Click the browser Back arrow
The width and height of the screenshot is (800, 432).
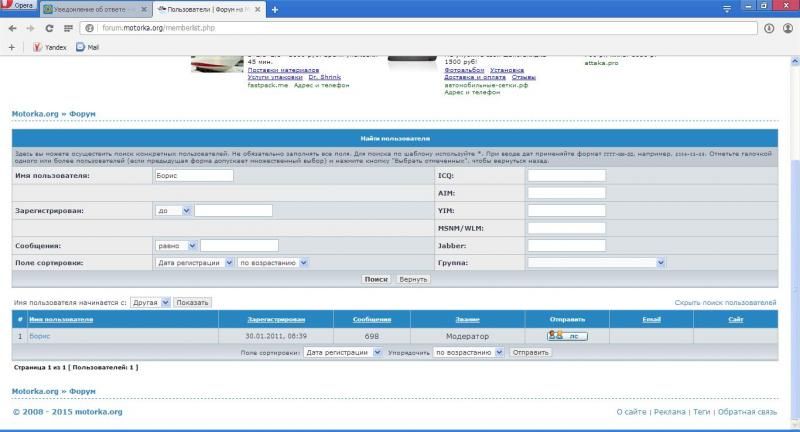12,28
